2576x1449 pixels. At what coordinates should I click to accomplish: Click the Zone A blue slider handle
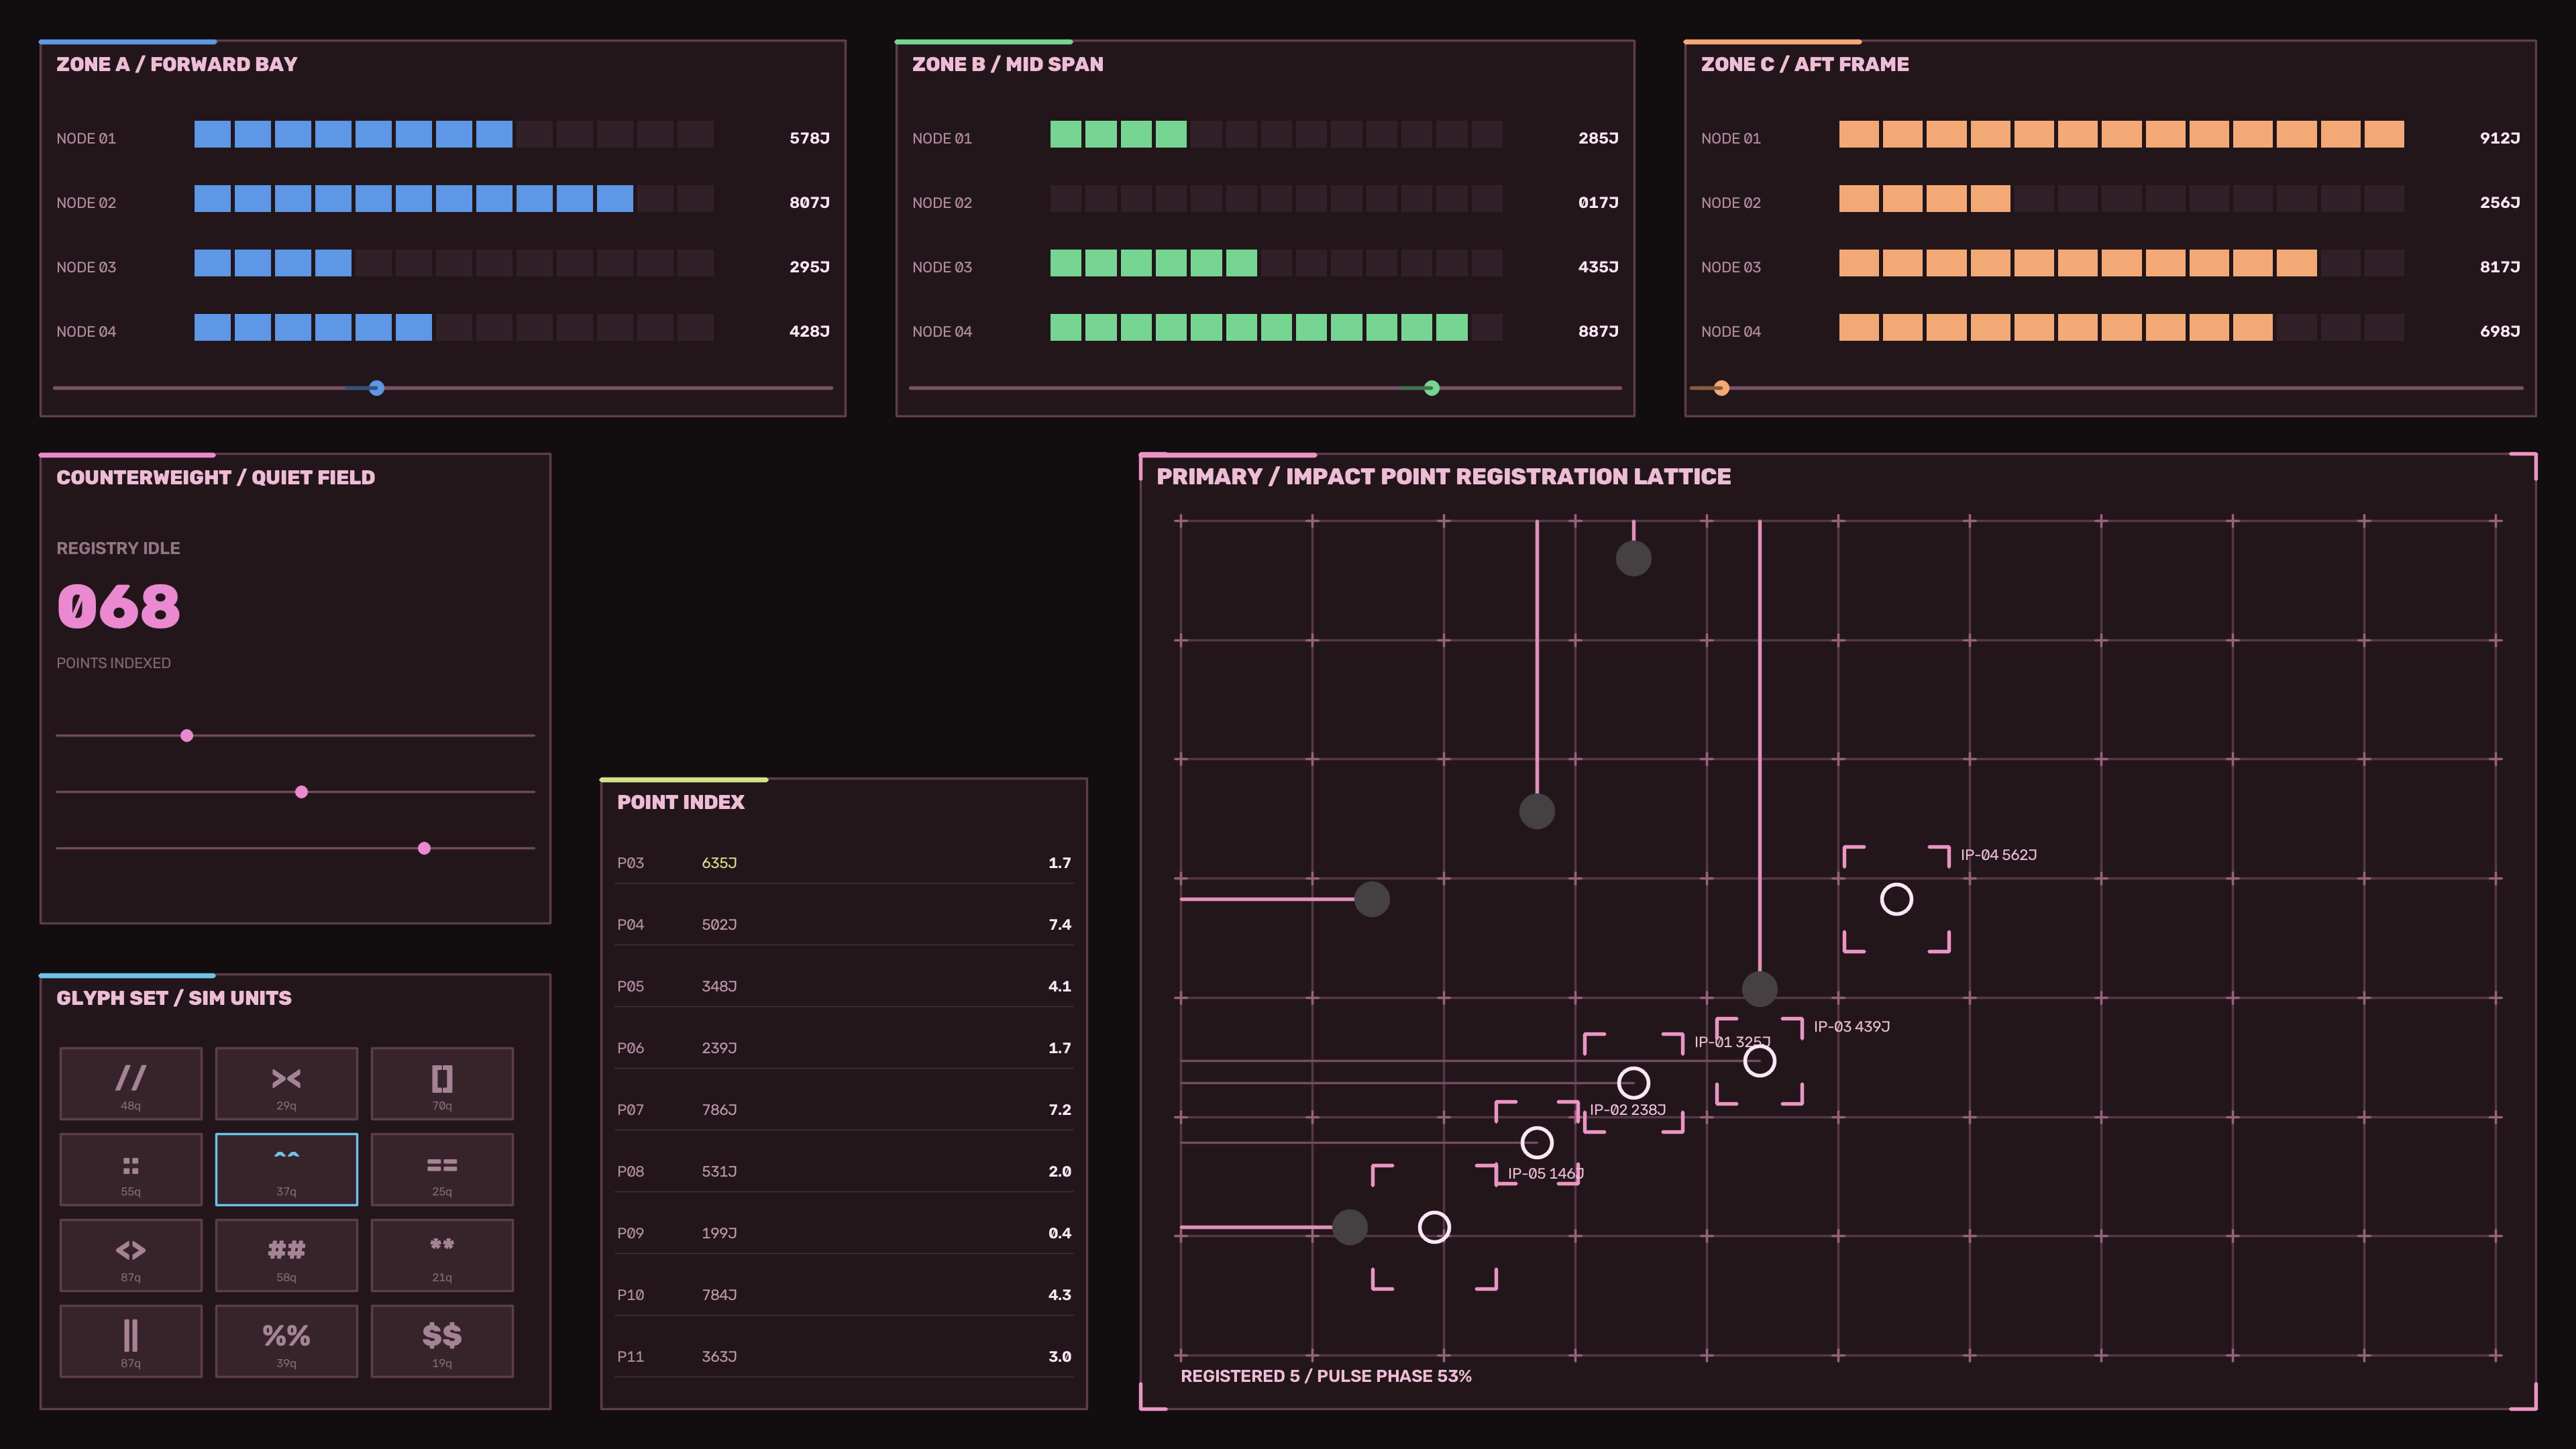point(376,388)
